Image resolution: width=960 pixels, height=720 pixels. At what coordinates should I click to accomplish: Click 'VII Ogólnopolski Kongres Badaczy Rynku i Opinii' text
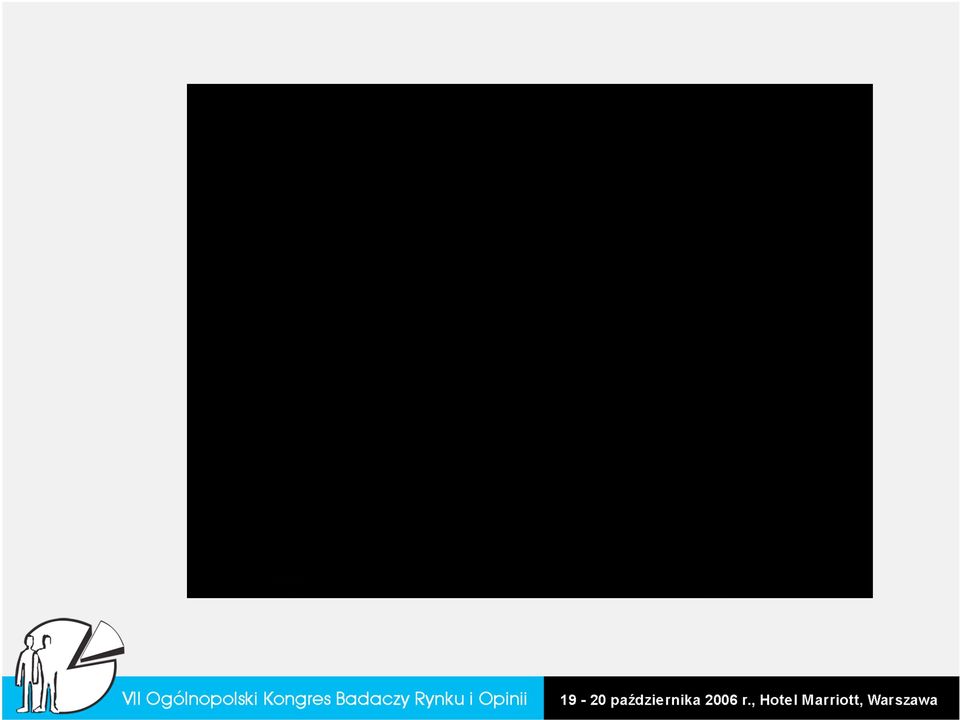[324, 699]
